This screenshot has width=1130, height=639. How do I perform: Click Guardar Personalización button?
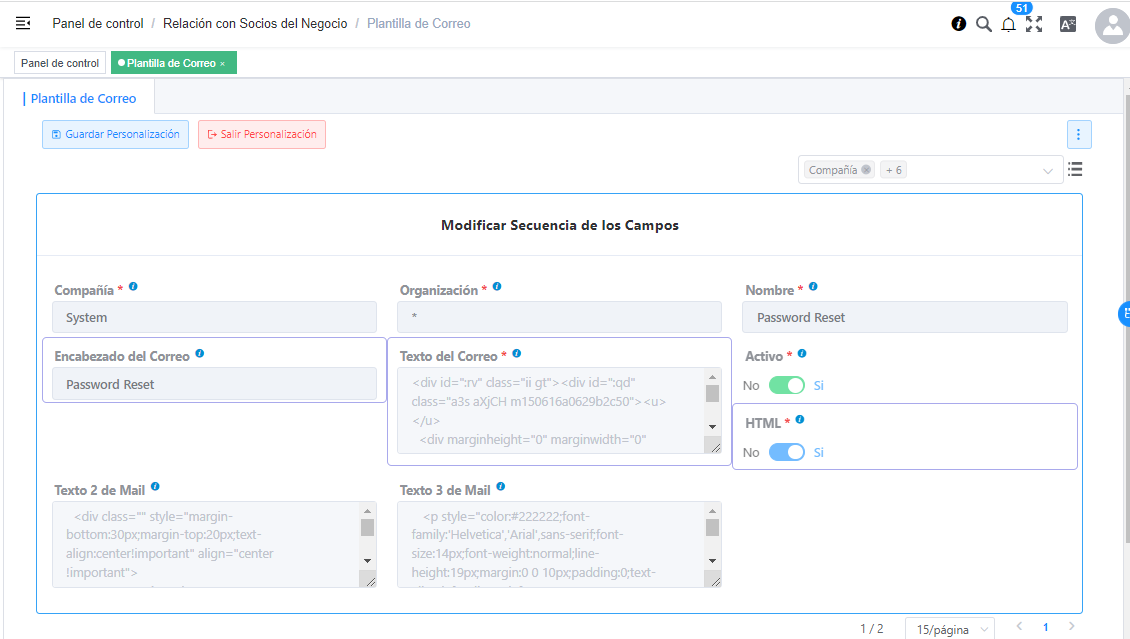(x=114, y=134)
